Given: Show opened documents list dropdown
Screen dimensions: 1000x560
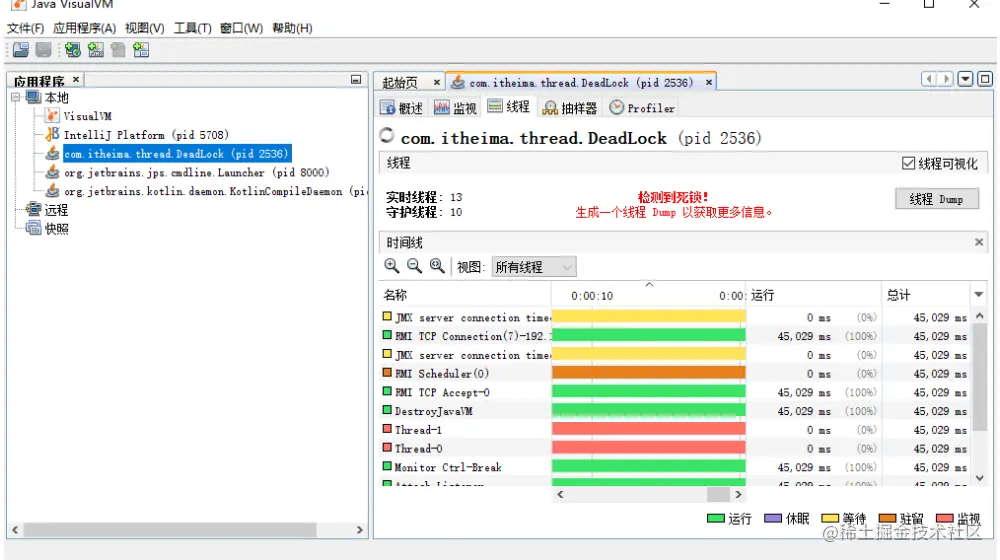Looking at the screenshot, I should (966, 79).
